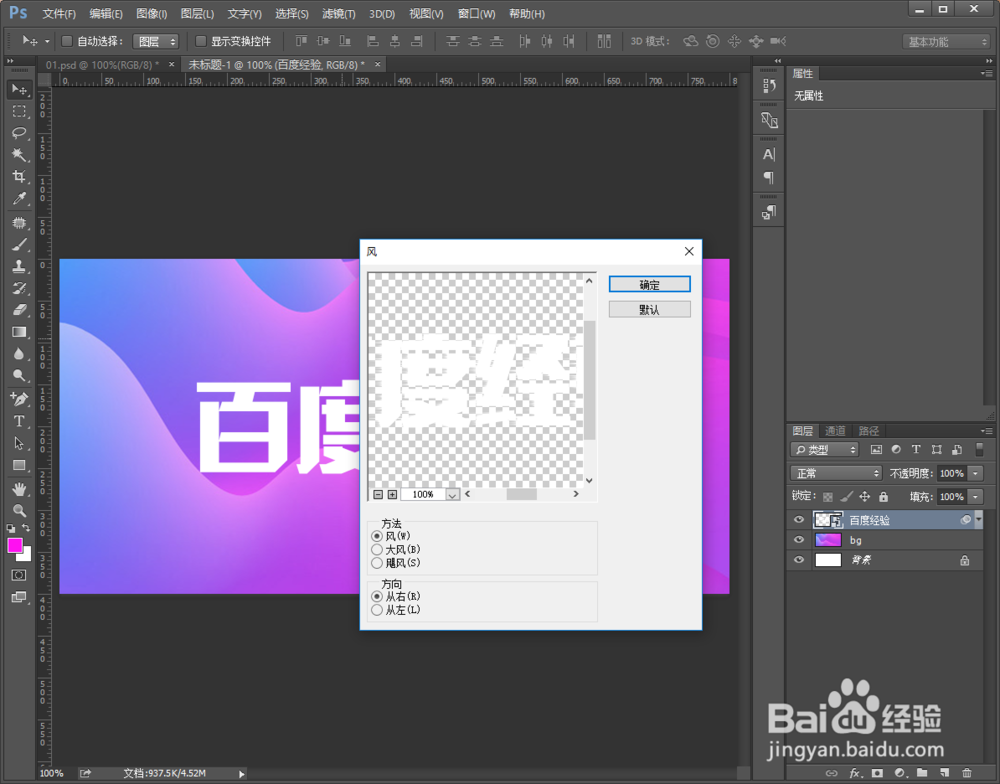Select the Clone Stamp tool
The width and height of the screenshot is (1000, 784).
point(19,266)
